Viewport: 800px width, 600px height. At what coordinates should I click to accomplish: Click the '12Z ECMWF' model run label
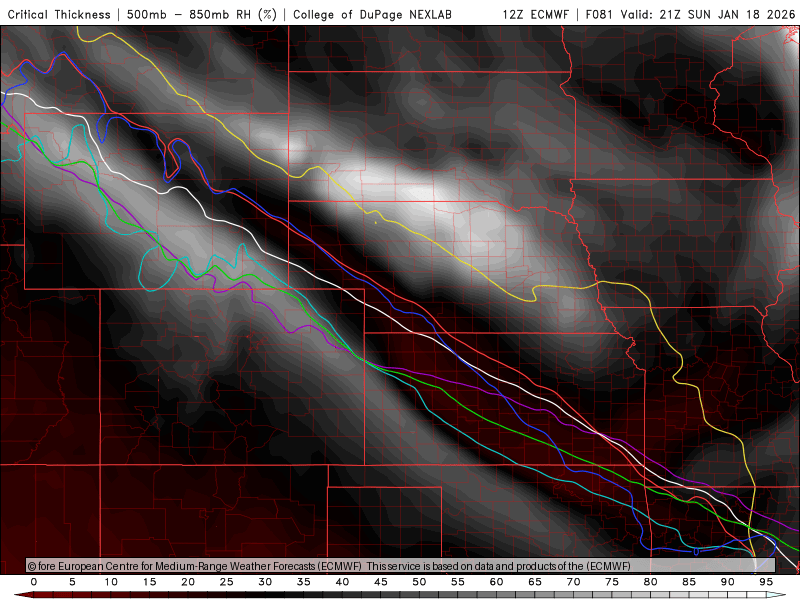pos(535,14)
